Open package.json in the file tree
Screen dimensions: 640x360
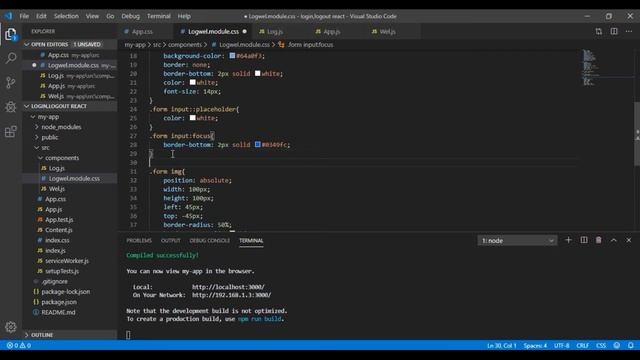point(59,302)
